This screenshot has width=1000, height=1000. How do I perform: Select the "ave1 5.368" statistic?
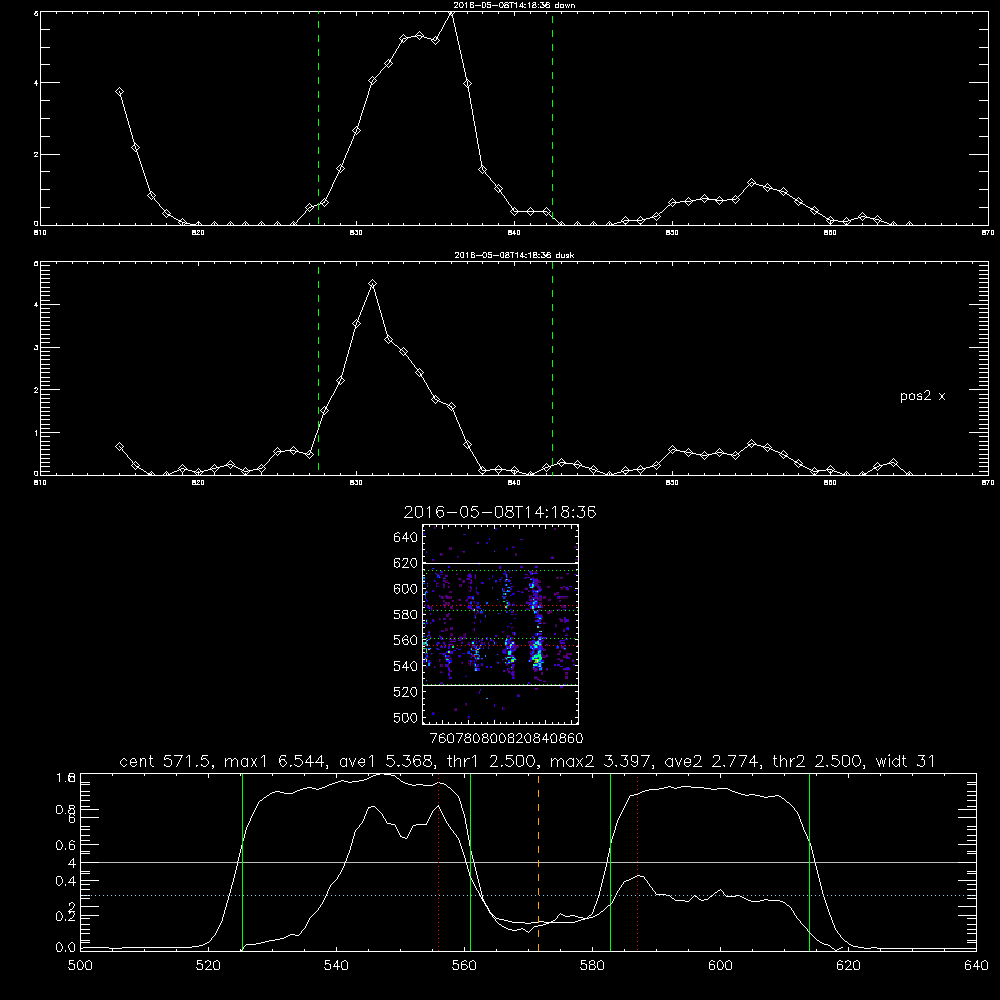click(385, 761)
